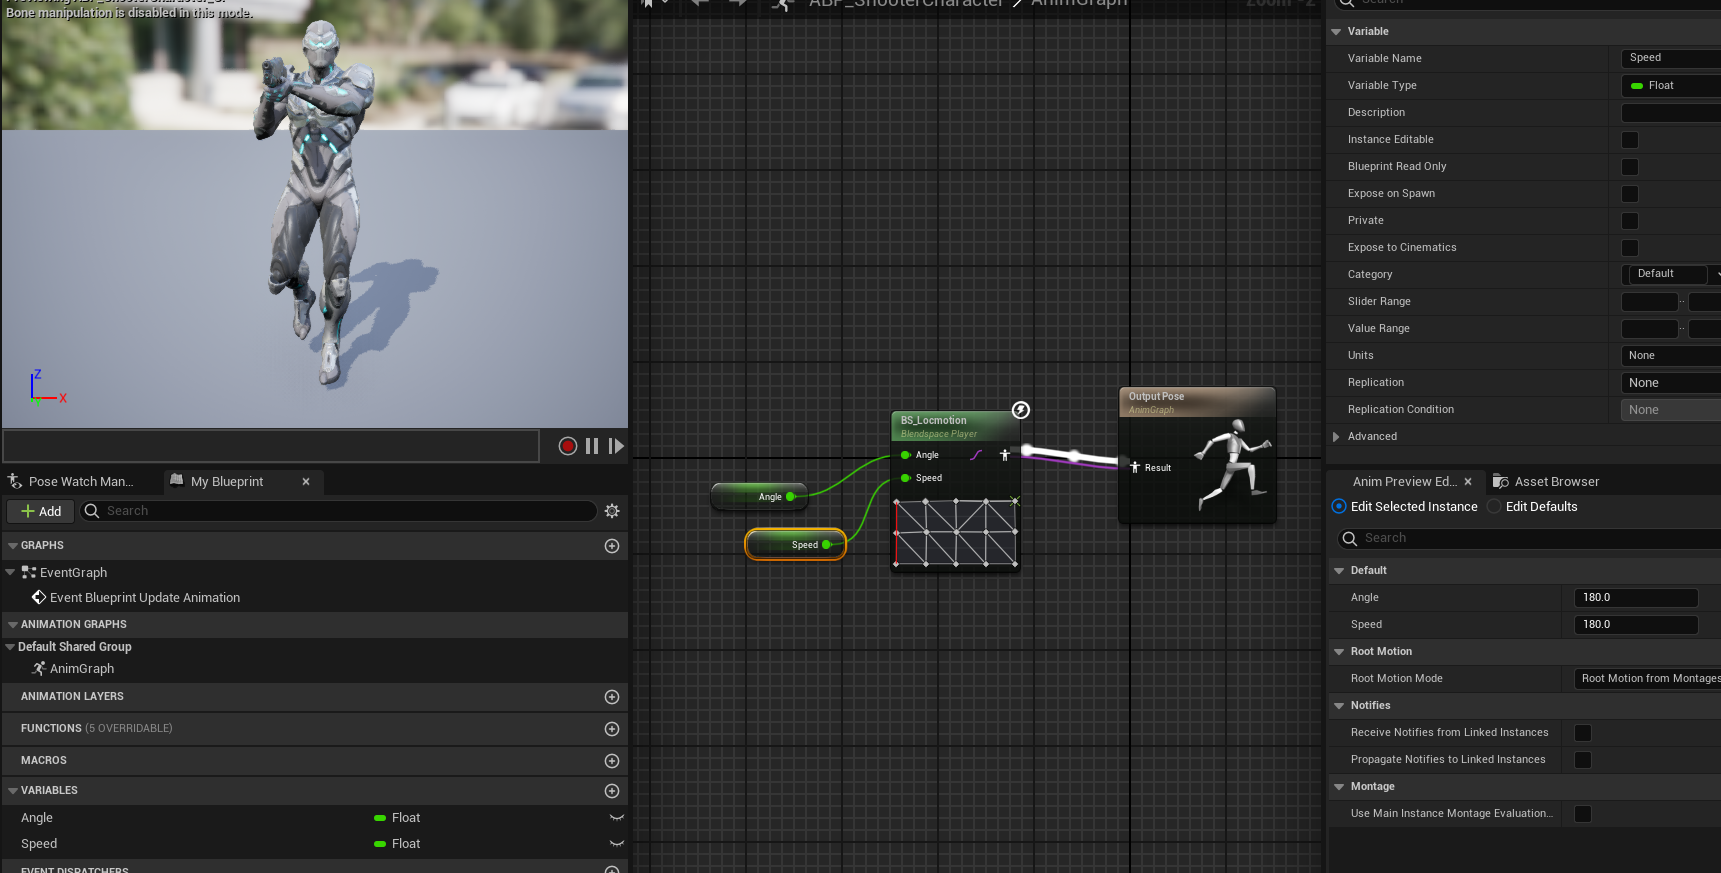Switch to Pose Watch Manager tab
1721x873 pixels.
tap(80, 482)
